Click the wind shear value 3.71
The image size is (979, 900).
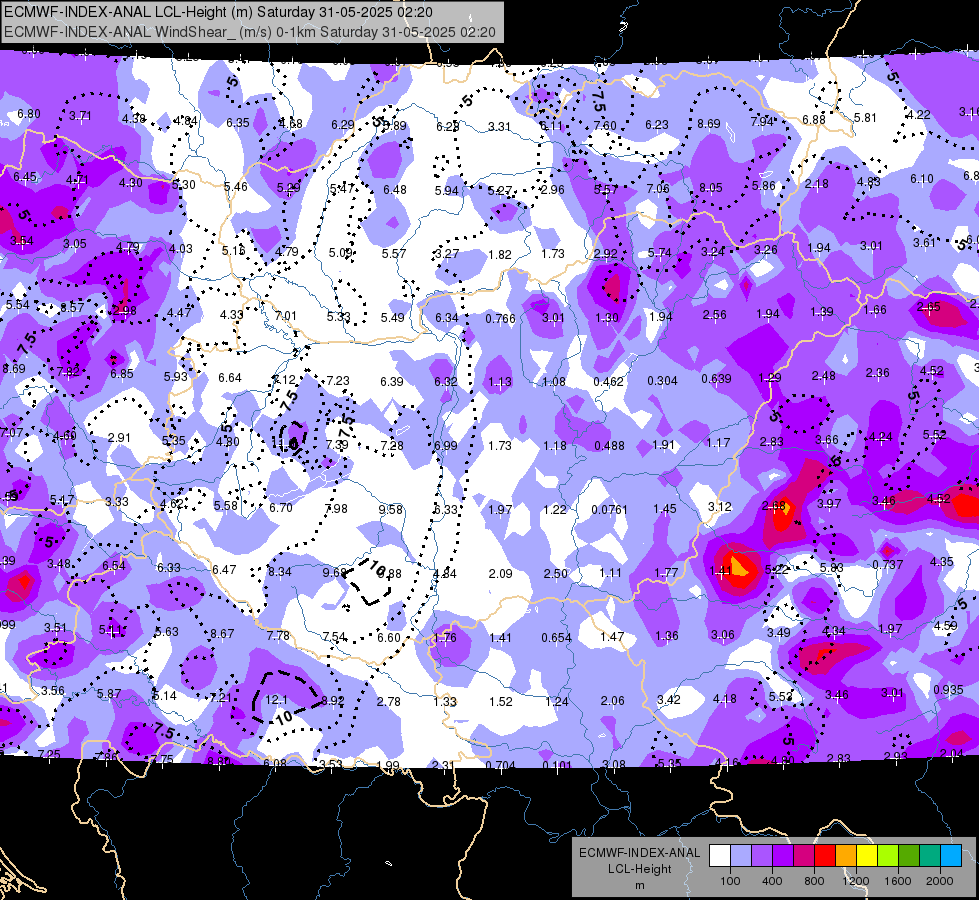80,116
